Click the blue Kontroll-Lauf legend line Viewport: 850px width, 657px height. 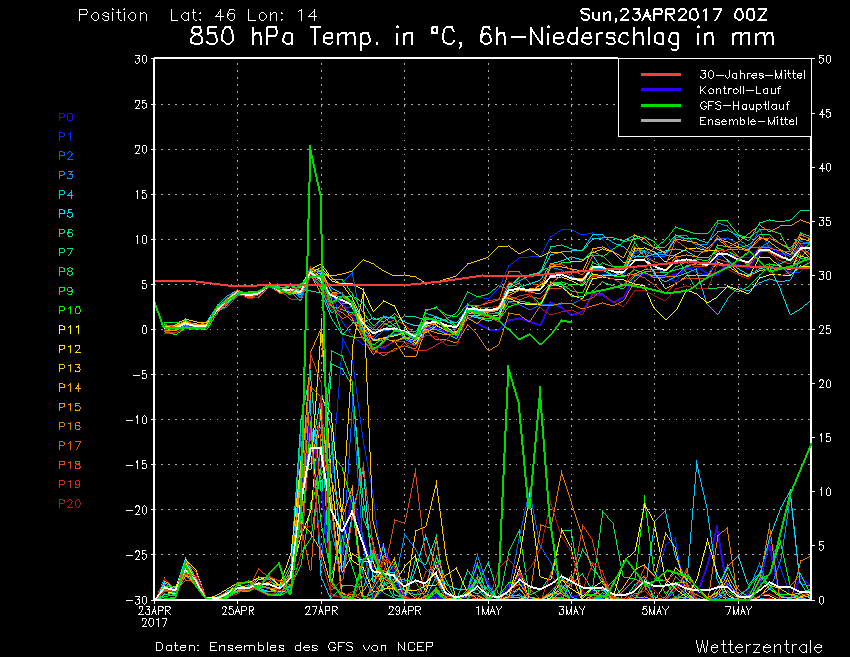click(661, 89)
